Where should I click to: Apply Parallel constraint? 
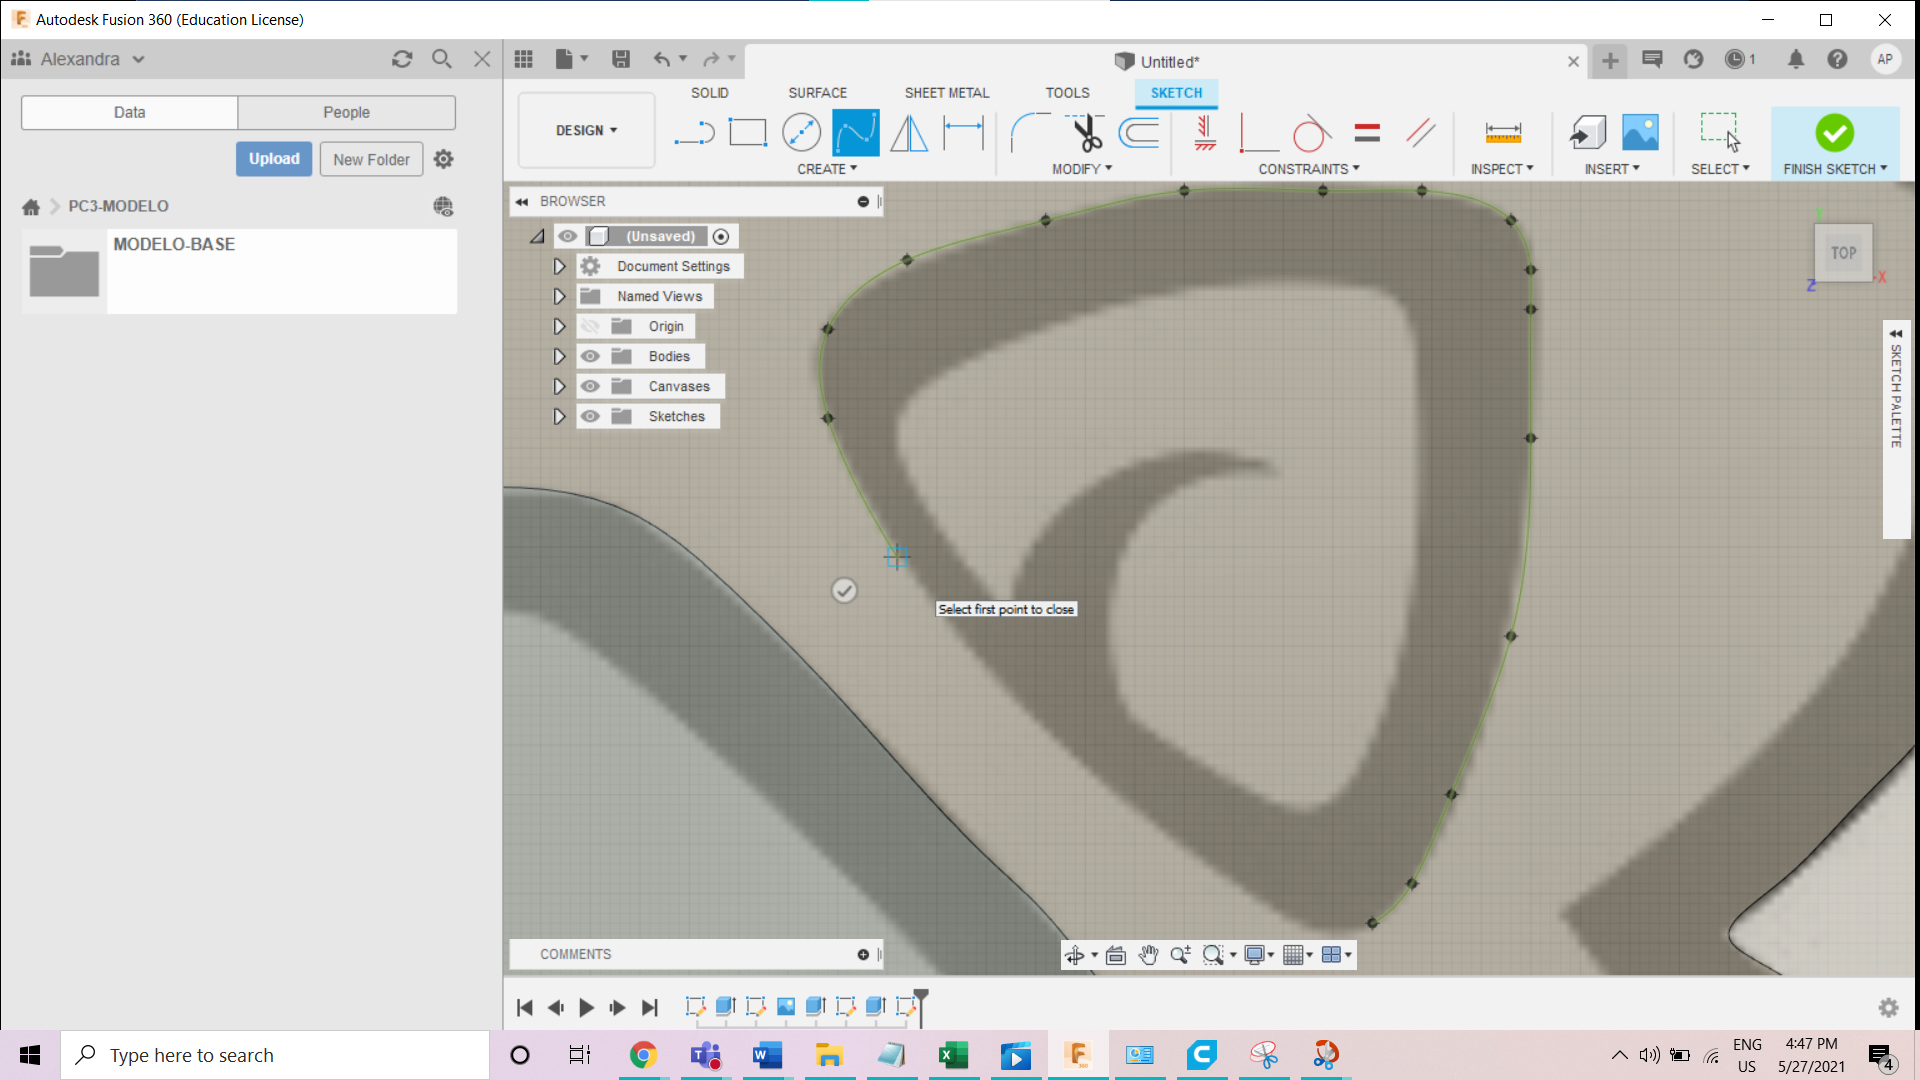click(x=1421, y=133)
